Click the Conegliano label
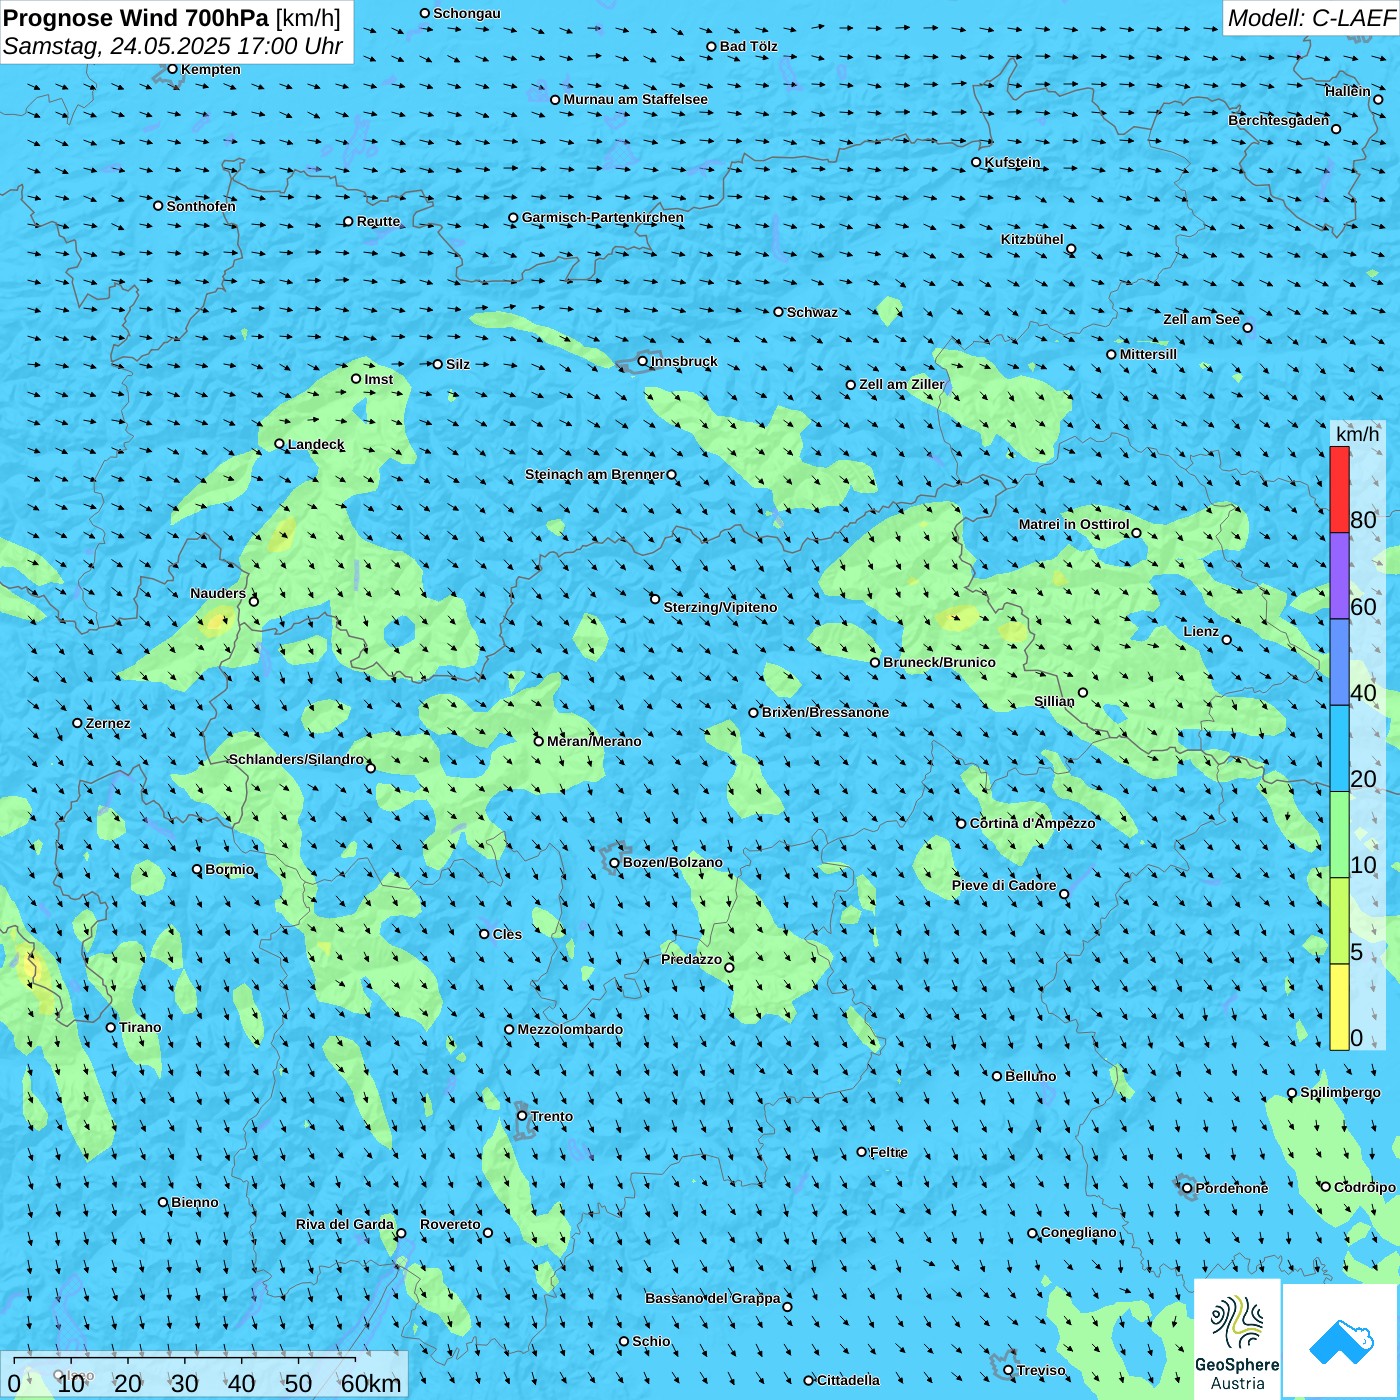The image size is (1400, 1400). pyautogui.click(x=1079, y=1232)
